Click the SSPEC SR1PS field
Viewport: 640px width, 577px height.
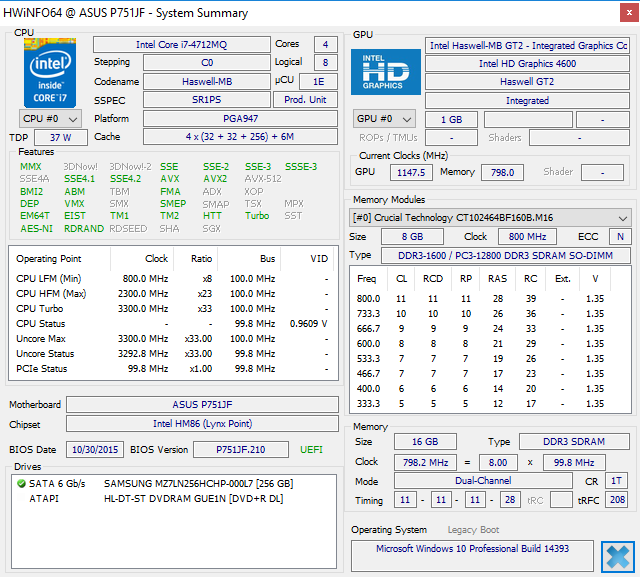click(x=207, y=100)
